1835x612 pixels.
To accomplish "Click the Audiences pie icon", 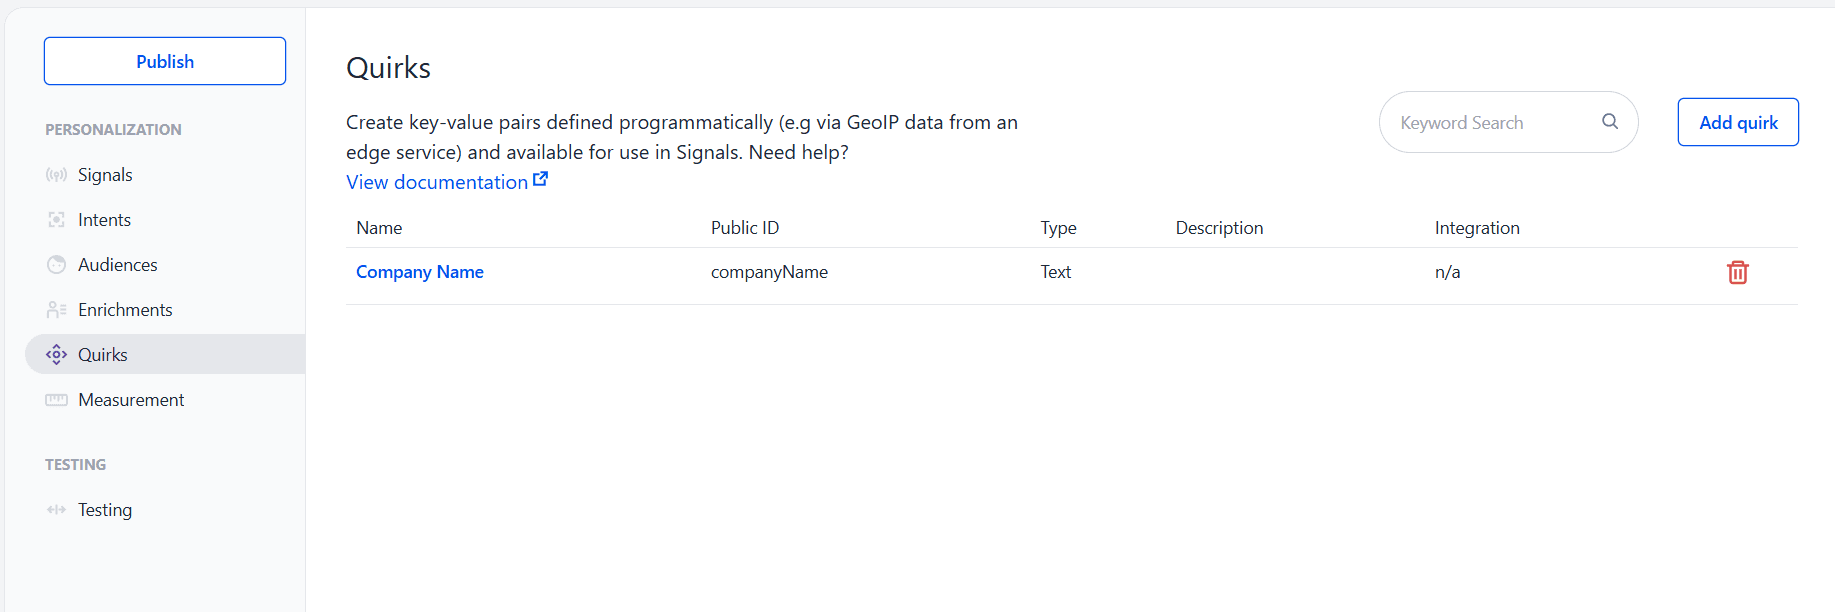I will [56, 265].
